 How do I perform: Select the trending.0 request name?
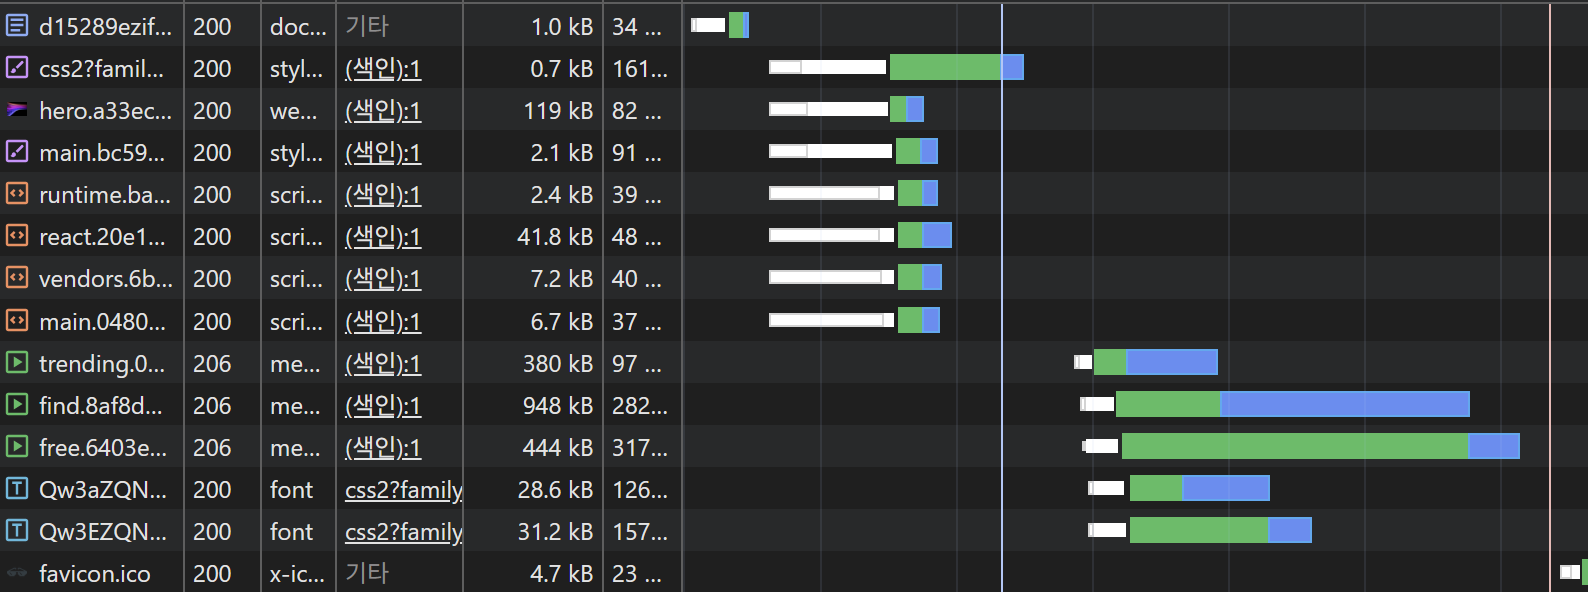click(x=102, y=364)
